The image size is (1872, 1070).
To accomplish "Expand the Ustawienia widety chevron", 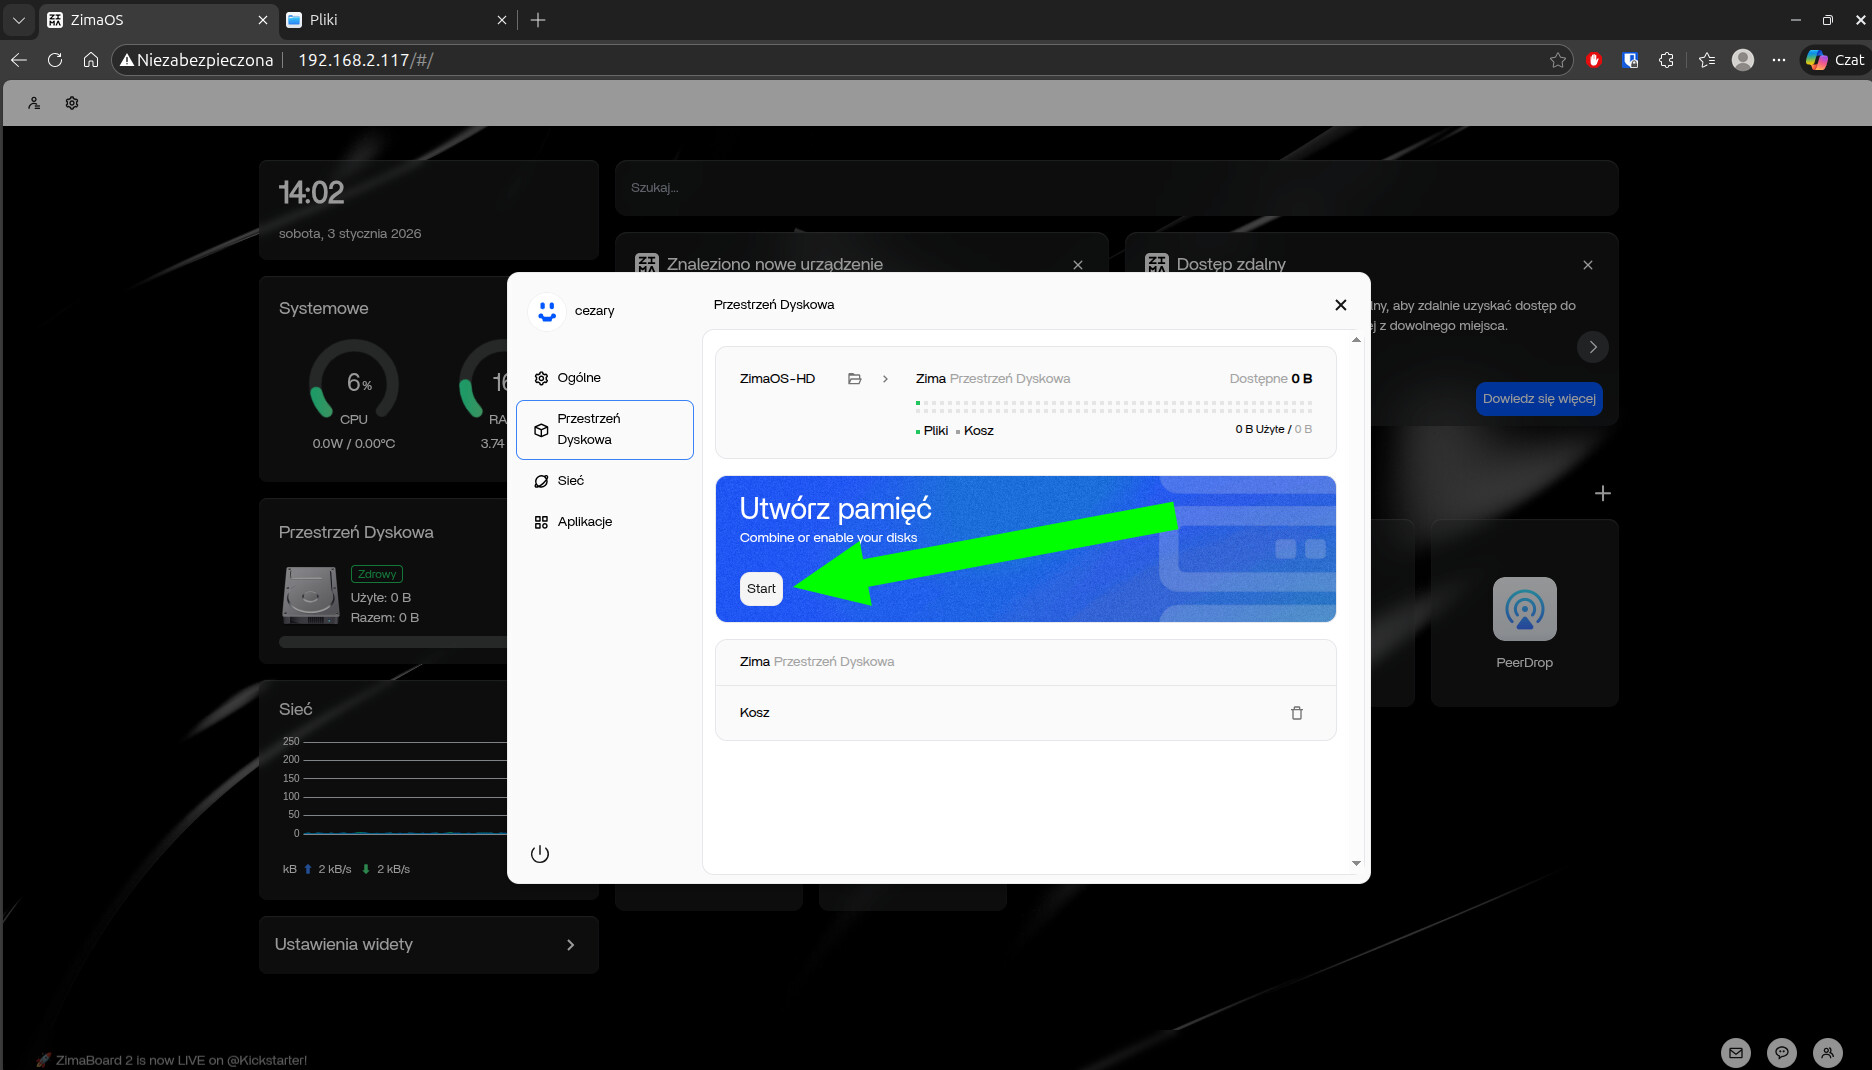I will click(x=571, y=945).
